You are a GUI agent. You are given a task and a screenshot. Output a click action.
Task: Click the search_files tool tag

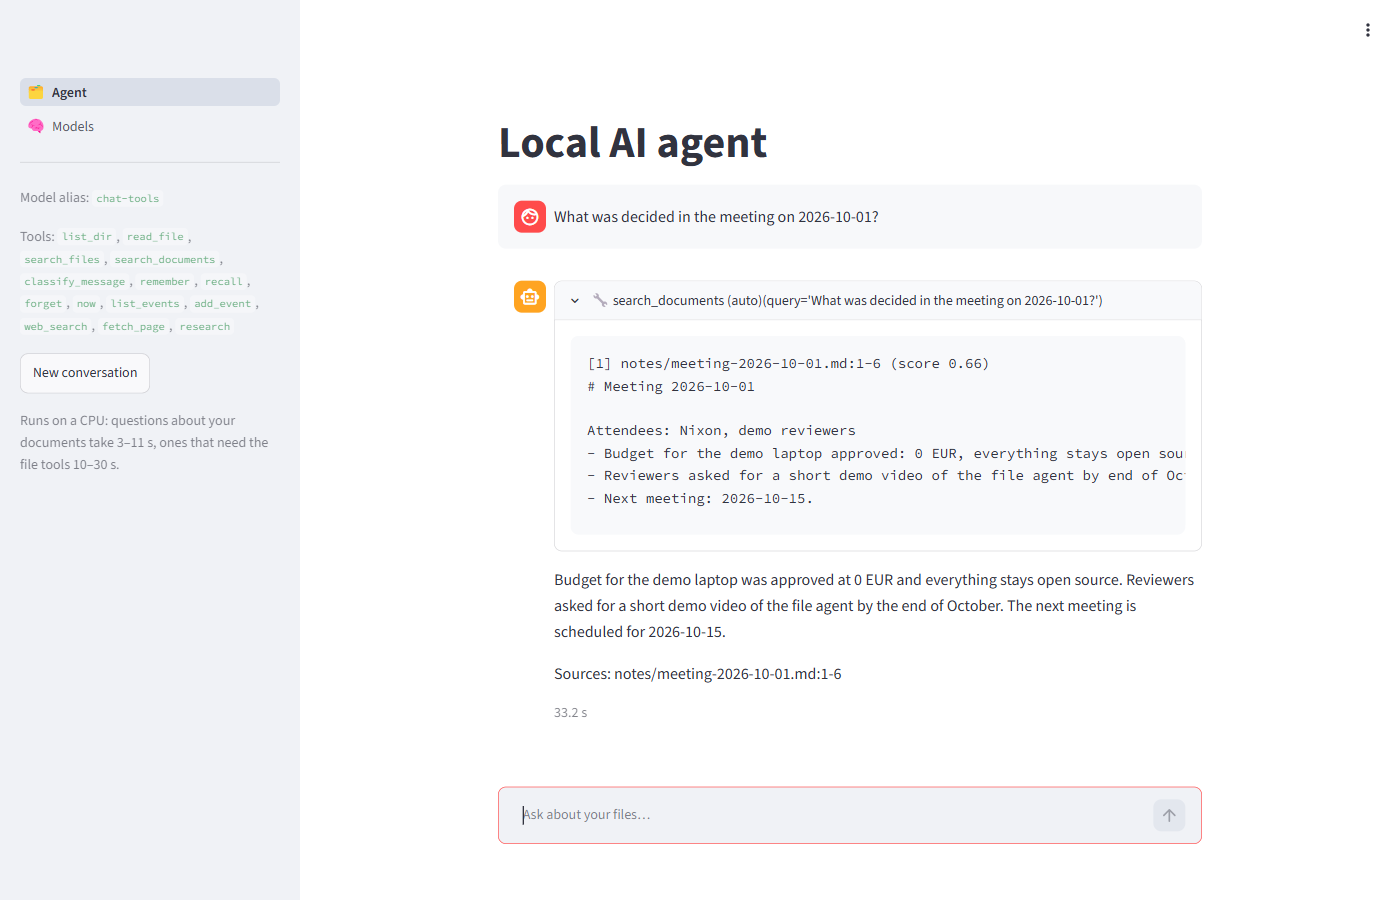tap(62, 260)
